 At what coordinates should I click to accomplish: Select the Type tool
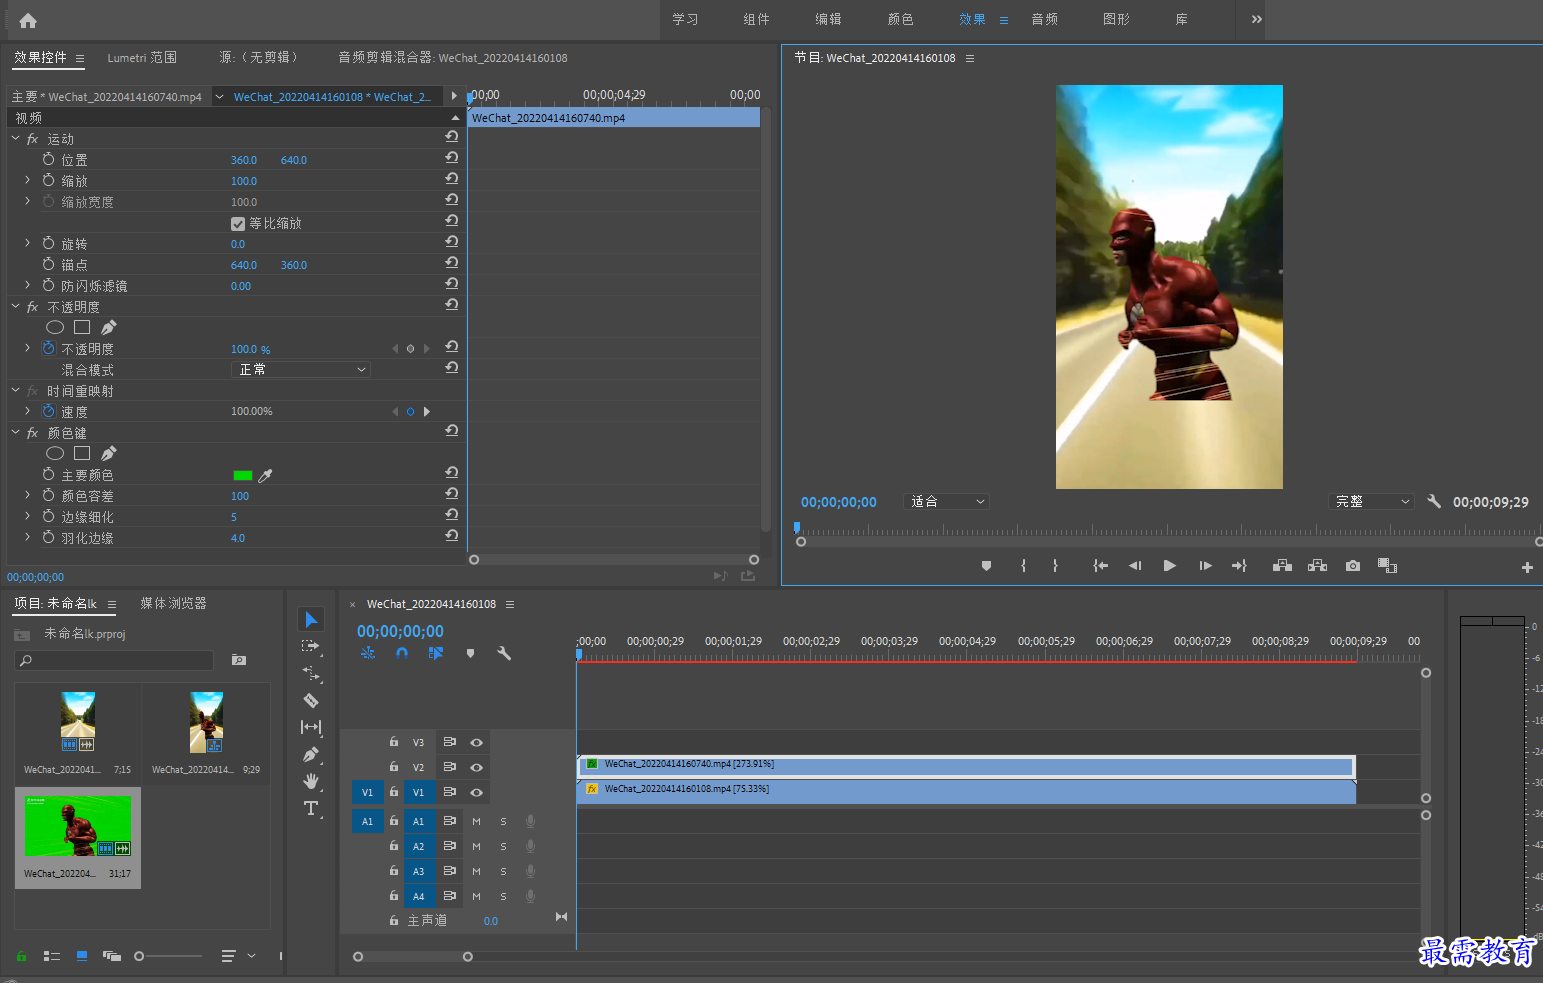coord(311,808)
